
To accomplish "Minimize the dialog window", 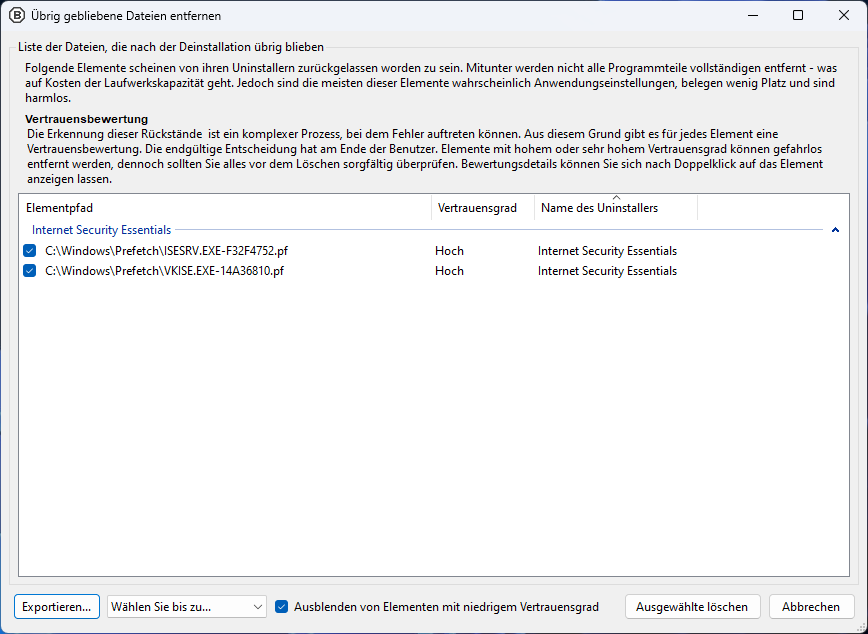I will (752, 16).
